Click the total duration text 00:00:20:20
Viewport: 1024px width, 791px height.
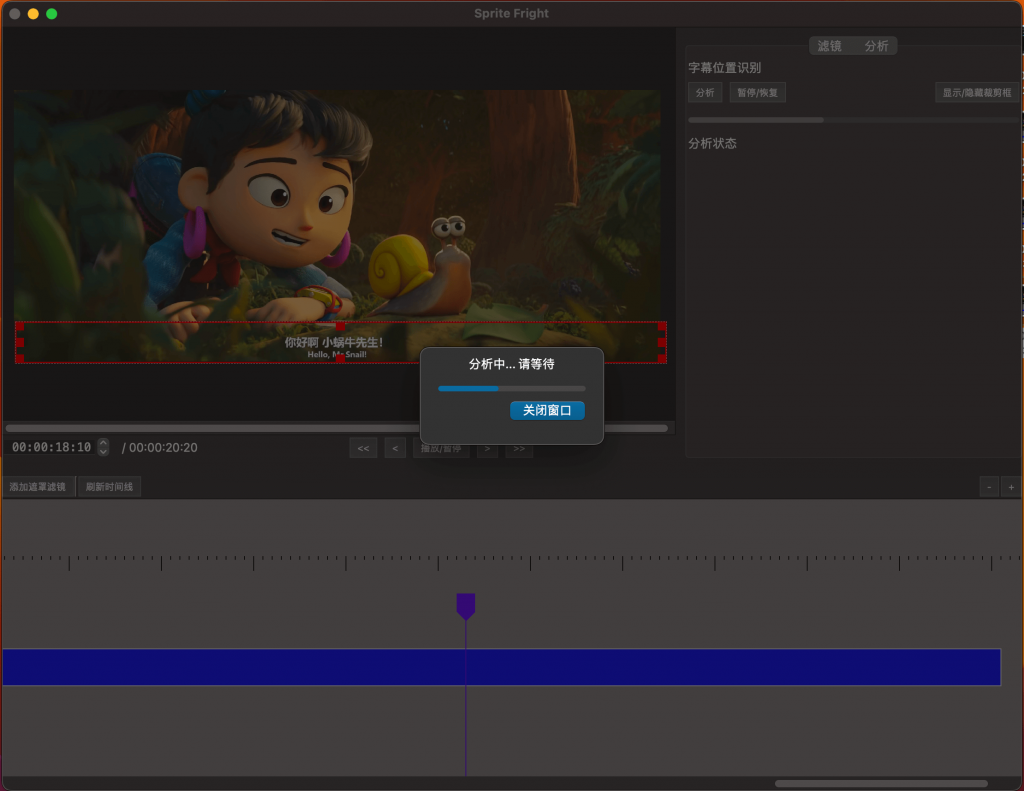coord(163,447)
